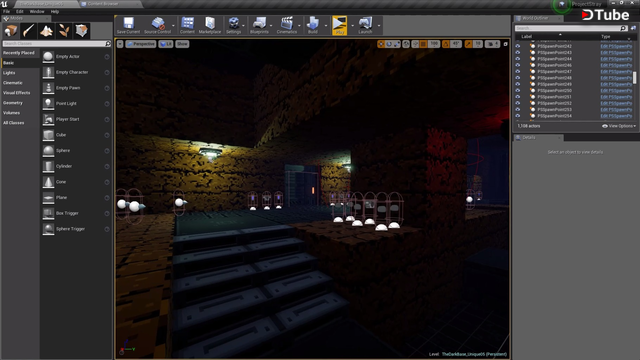Click the Edit PSSpawnPoint link for PSSpawnPoint249

(616, 84)
